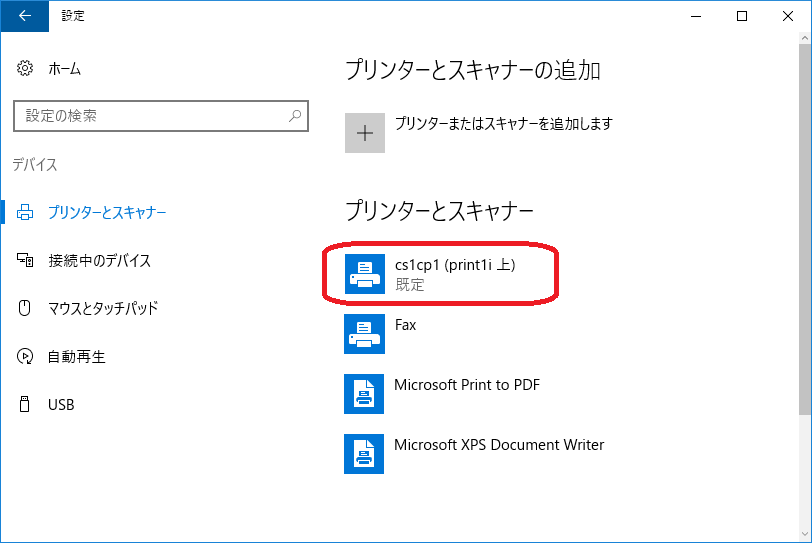Open Home via the gear icon
Screen dimensions: 812x543
coord(25,68)
